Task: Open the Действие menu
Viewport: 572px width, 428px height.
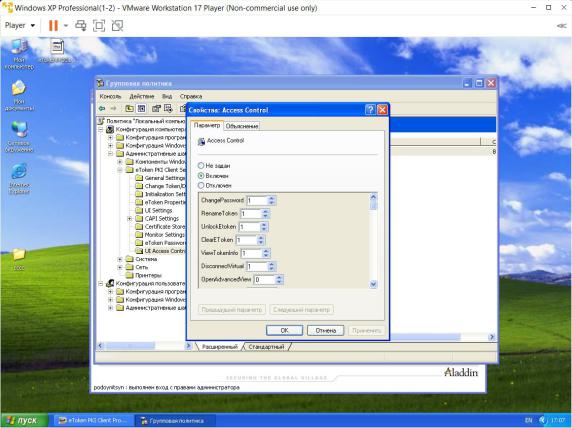Action: (142, 96)
